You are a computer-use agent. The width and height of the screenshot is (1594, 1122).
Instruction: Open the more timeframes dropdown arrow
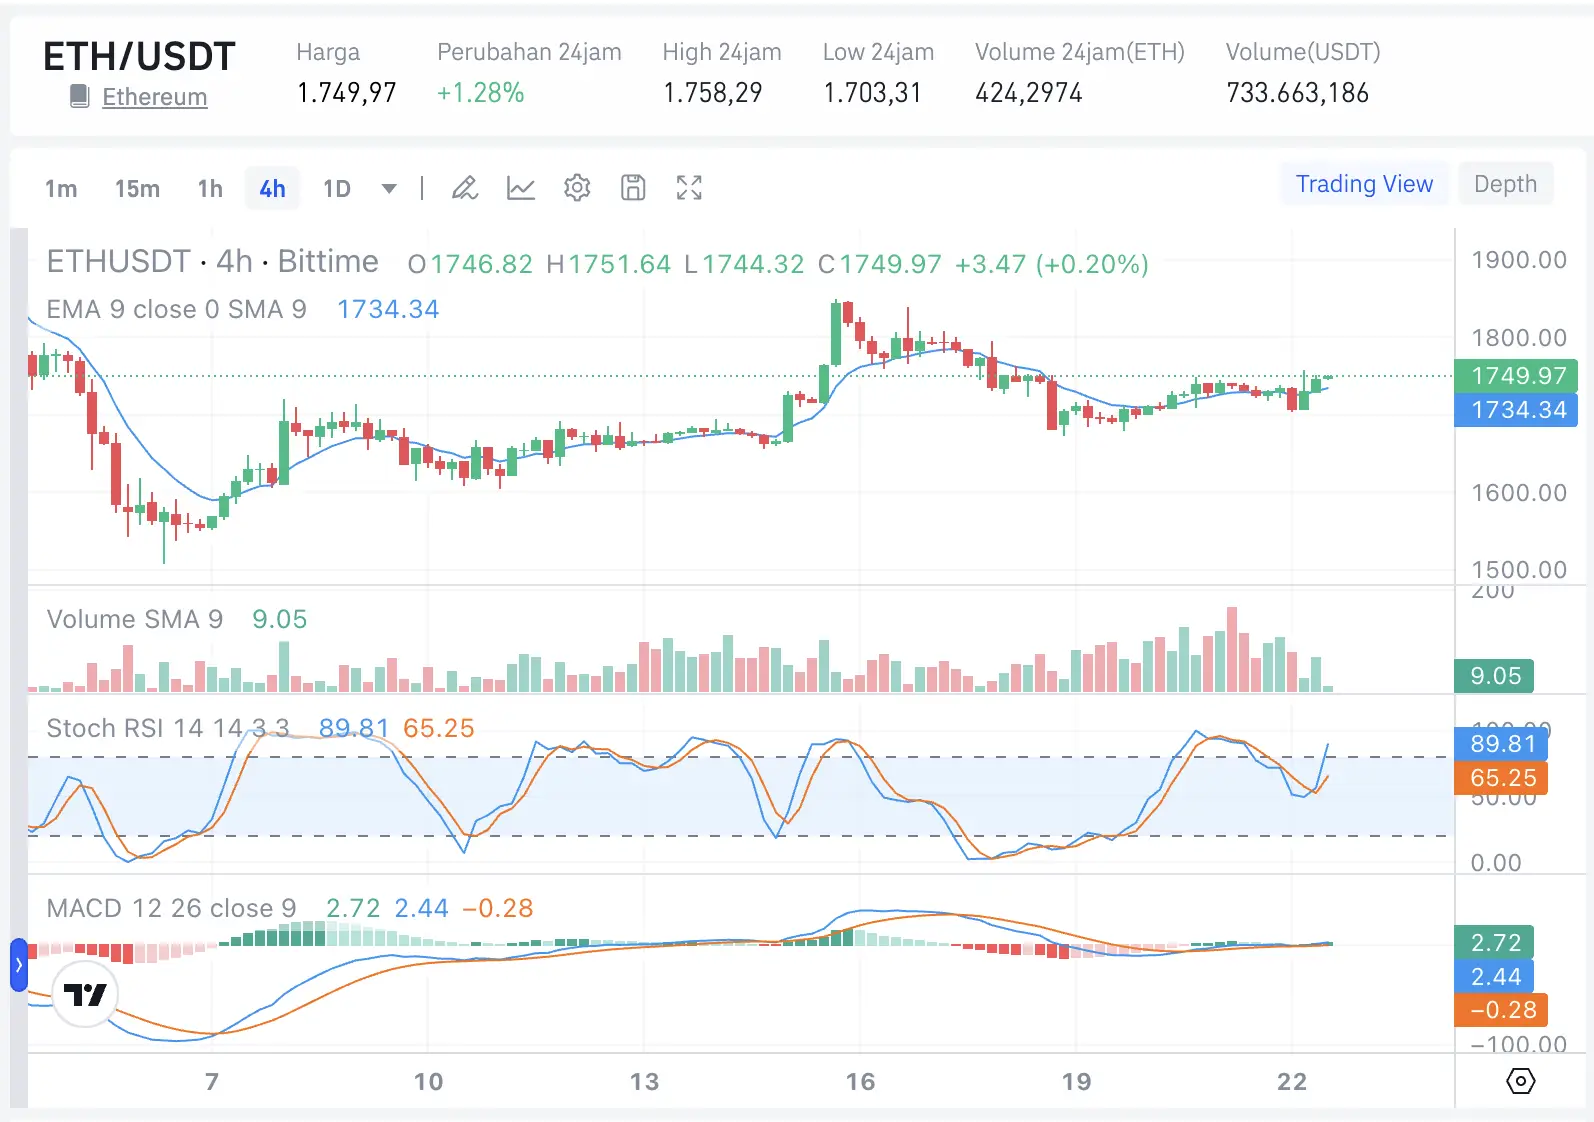pyautogui.click(x=389, y=189)
